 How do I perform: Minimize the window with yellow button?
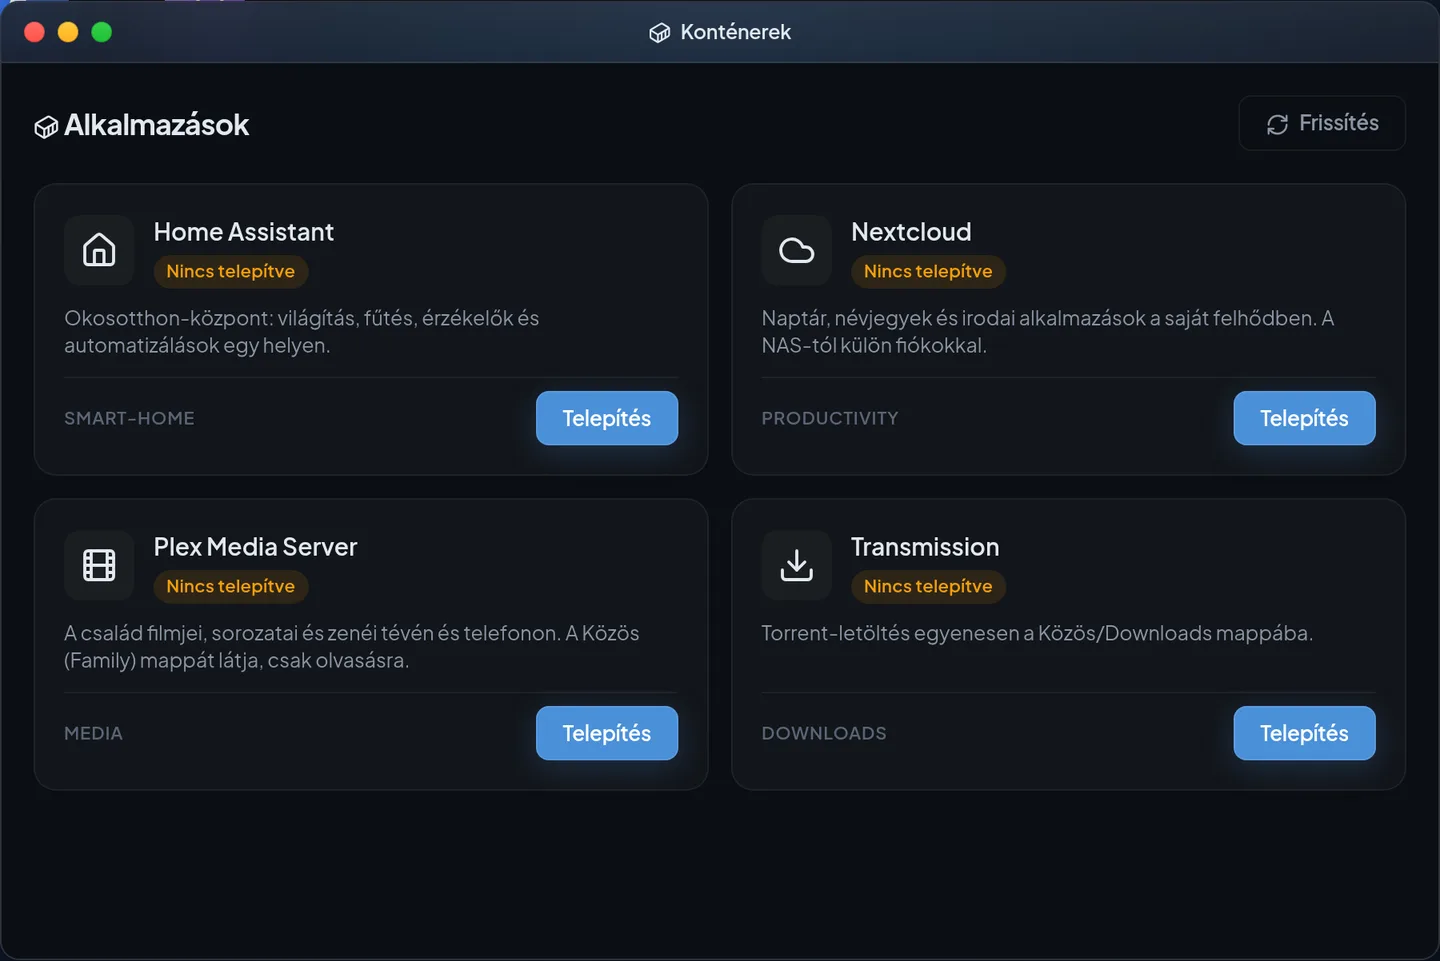point(68,32)
